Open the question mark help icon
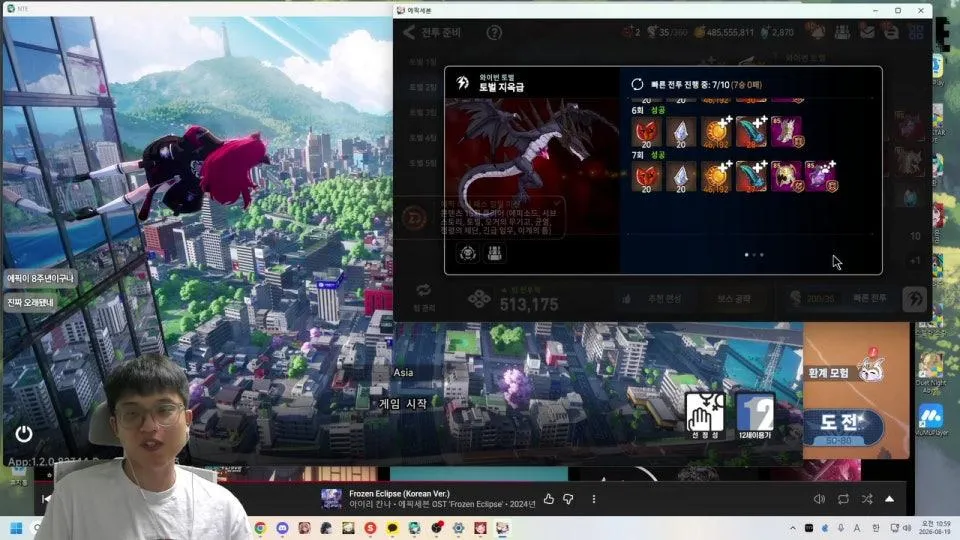 (x=494, y=32)
